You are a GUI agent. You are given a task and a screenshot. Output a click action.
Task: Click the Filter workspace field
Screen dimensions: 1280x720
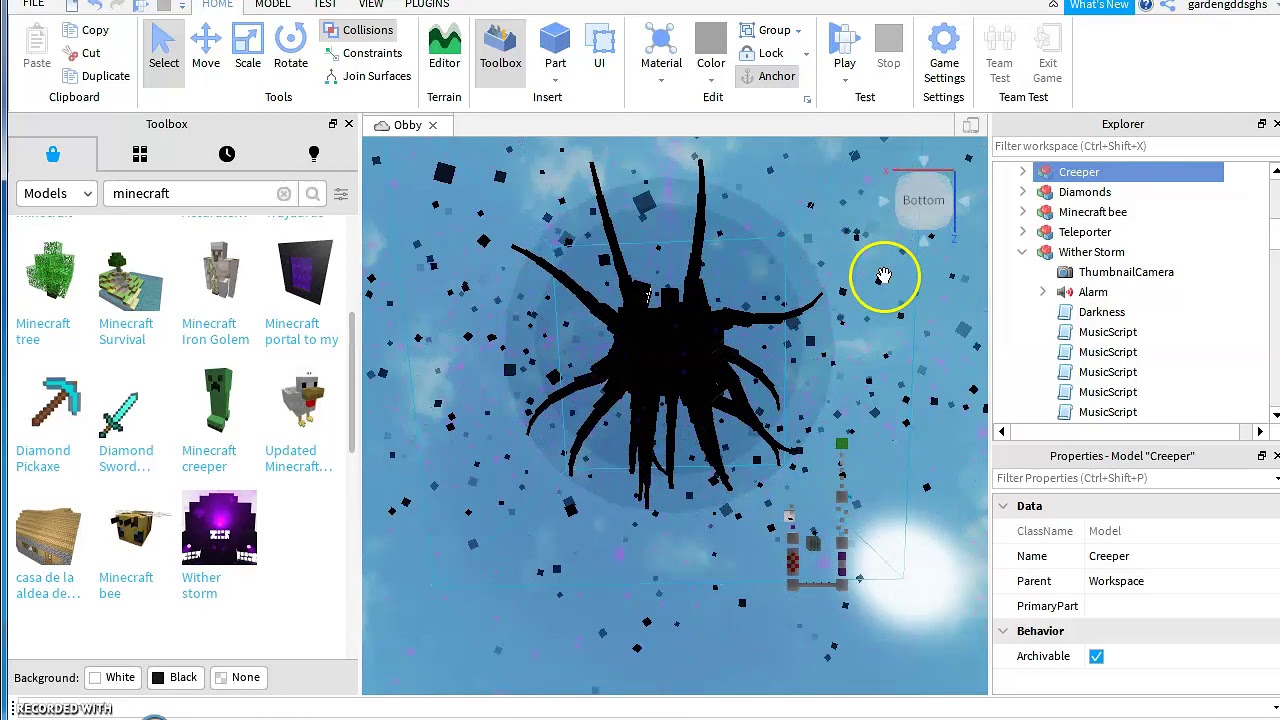coord(1135,146)
